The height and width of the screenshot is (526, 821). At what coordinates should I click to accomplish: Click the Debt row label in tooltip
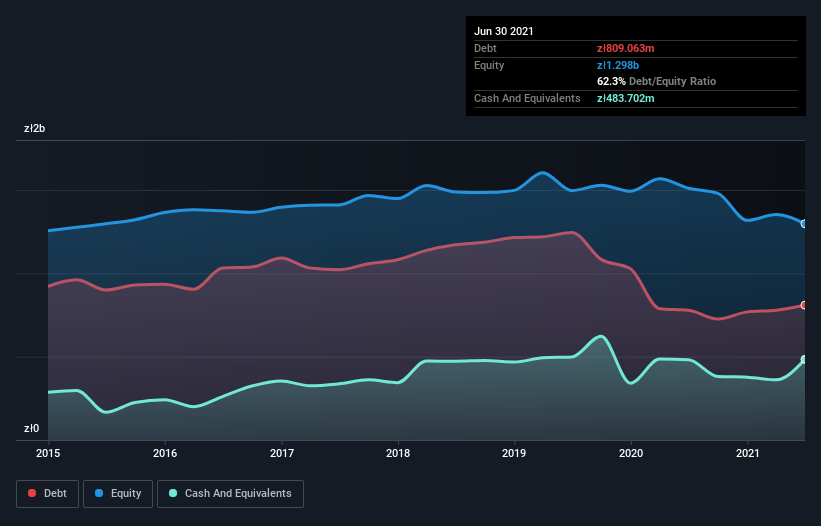pyautogui.click(x=485, y=48)
